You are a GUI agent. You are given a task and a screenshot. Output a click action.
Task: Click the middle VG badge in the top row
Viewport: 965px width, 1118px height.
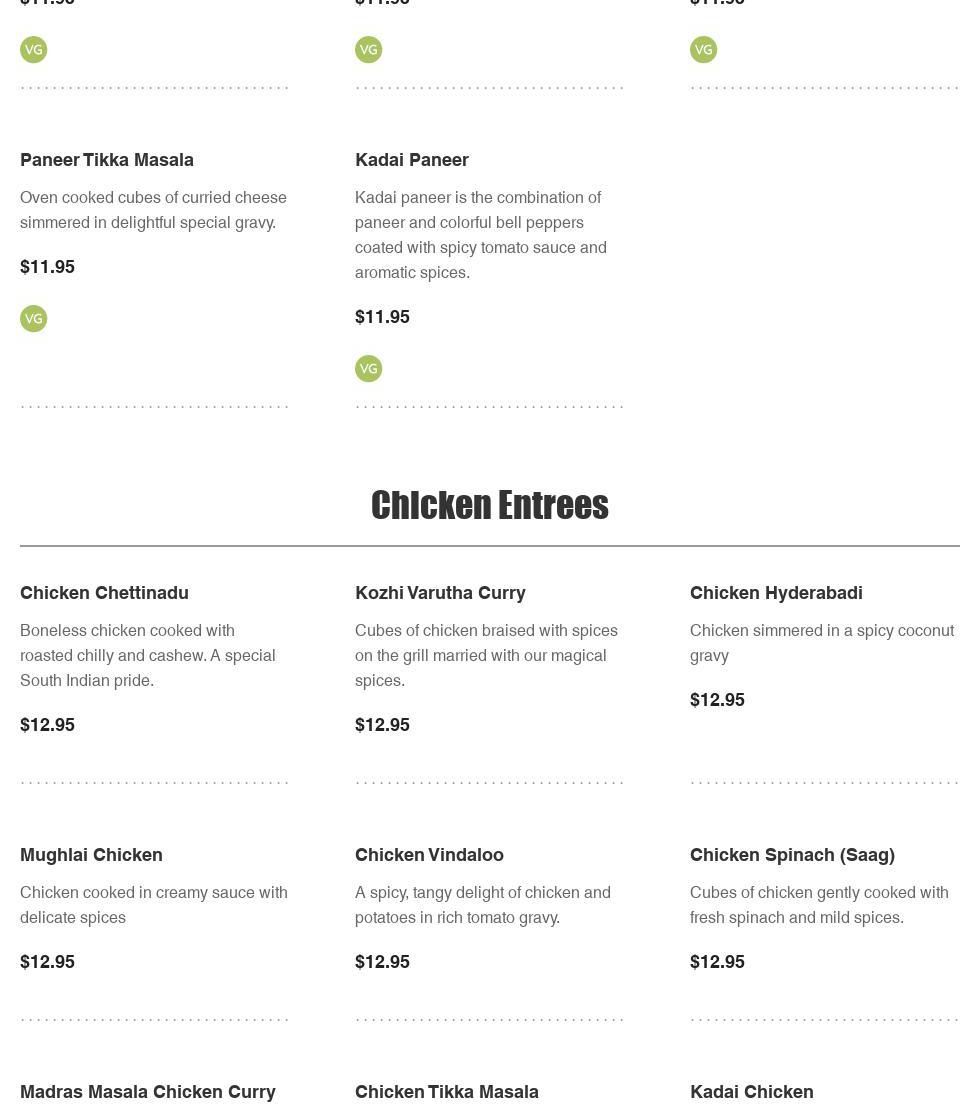point(369,50)
